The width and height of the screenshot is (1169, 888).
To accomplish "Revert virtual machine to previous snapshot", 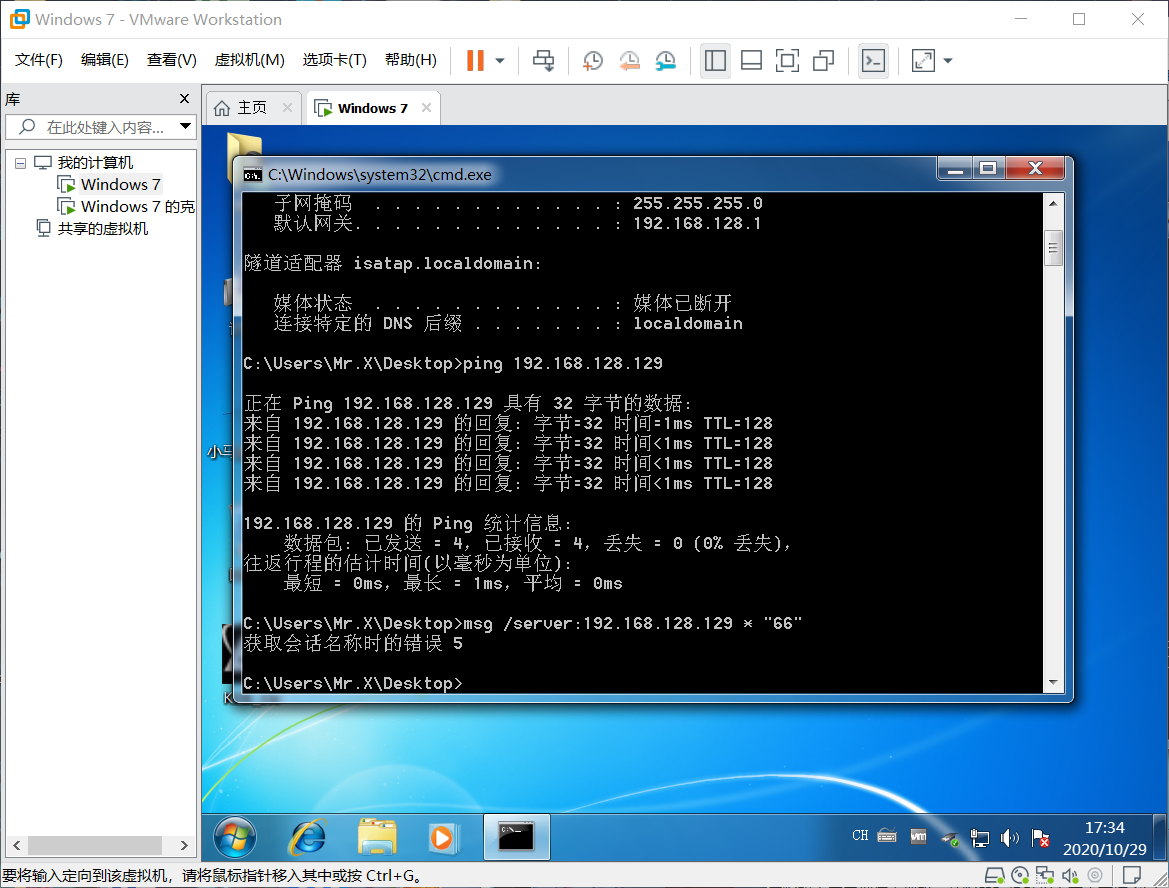I will [x=629, y=60].
